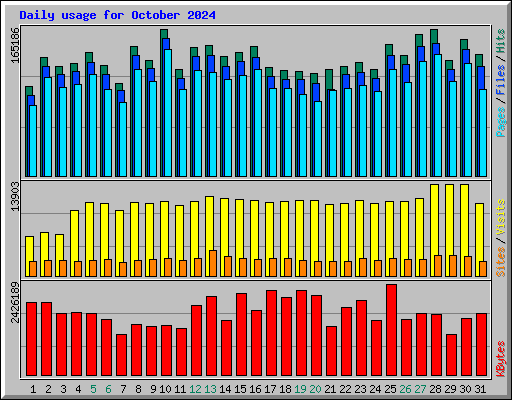Select day label "1" on the axis
This screenshot has height=400, width=512.
[x=33, y=389]
